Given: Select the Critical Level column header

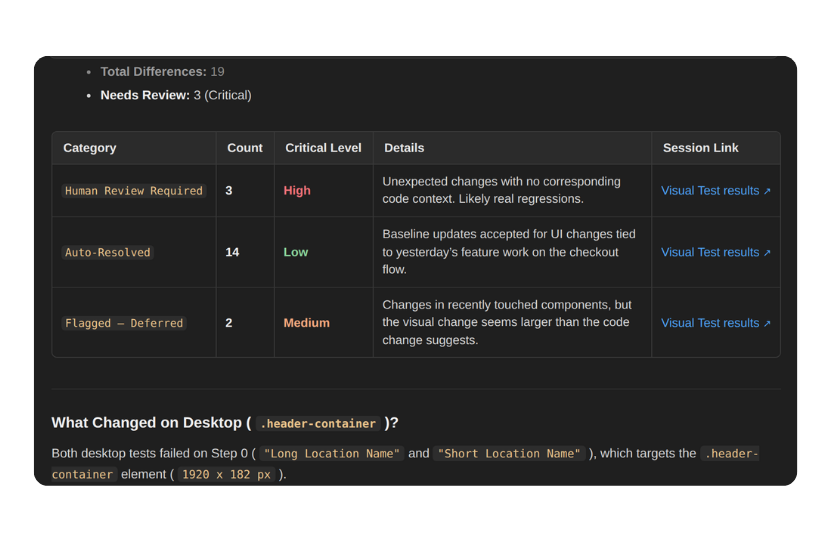Looking at the screenshot, I should coord(323,148).
